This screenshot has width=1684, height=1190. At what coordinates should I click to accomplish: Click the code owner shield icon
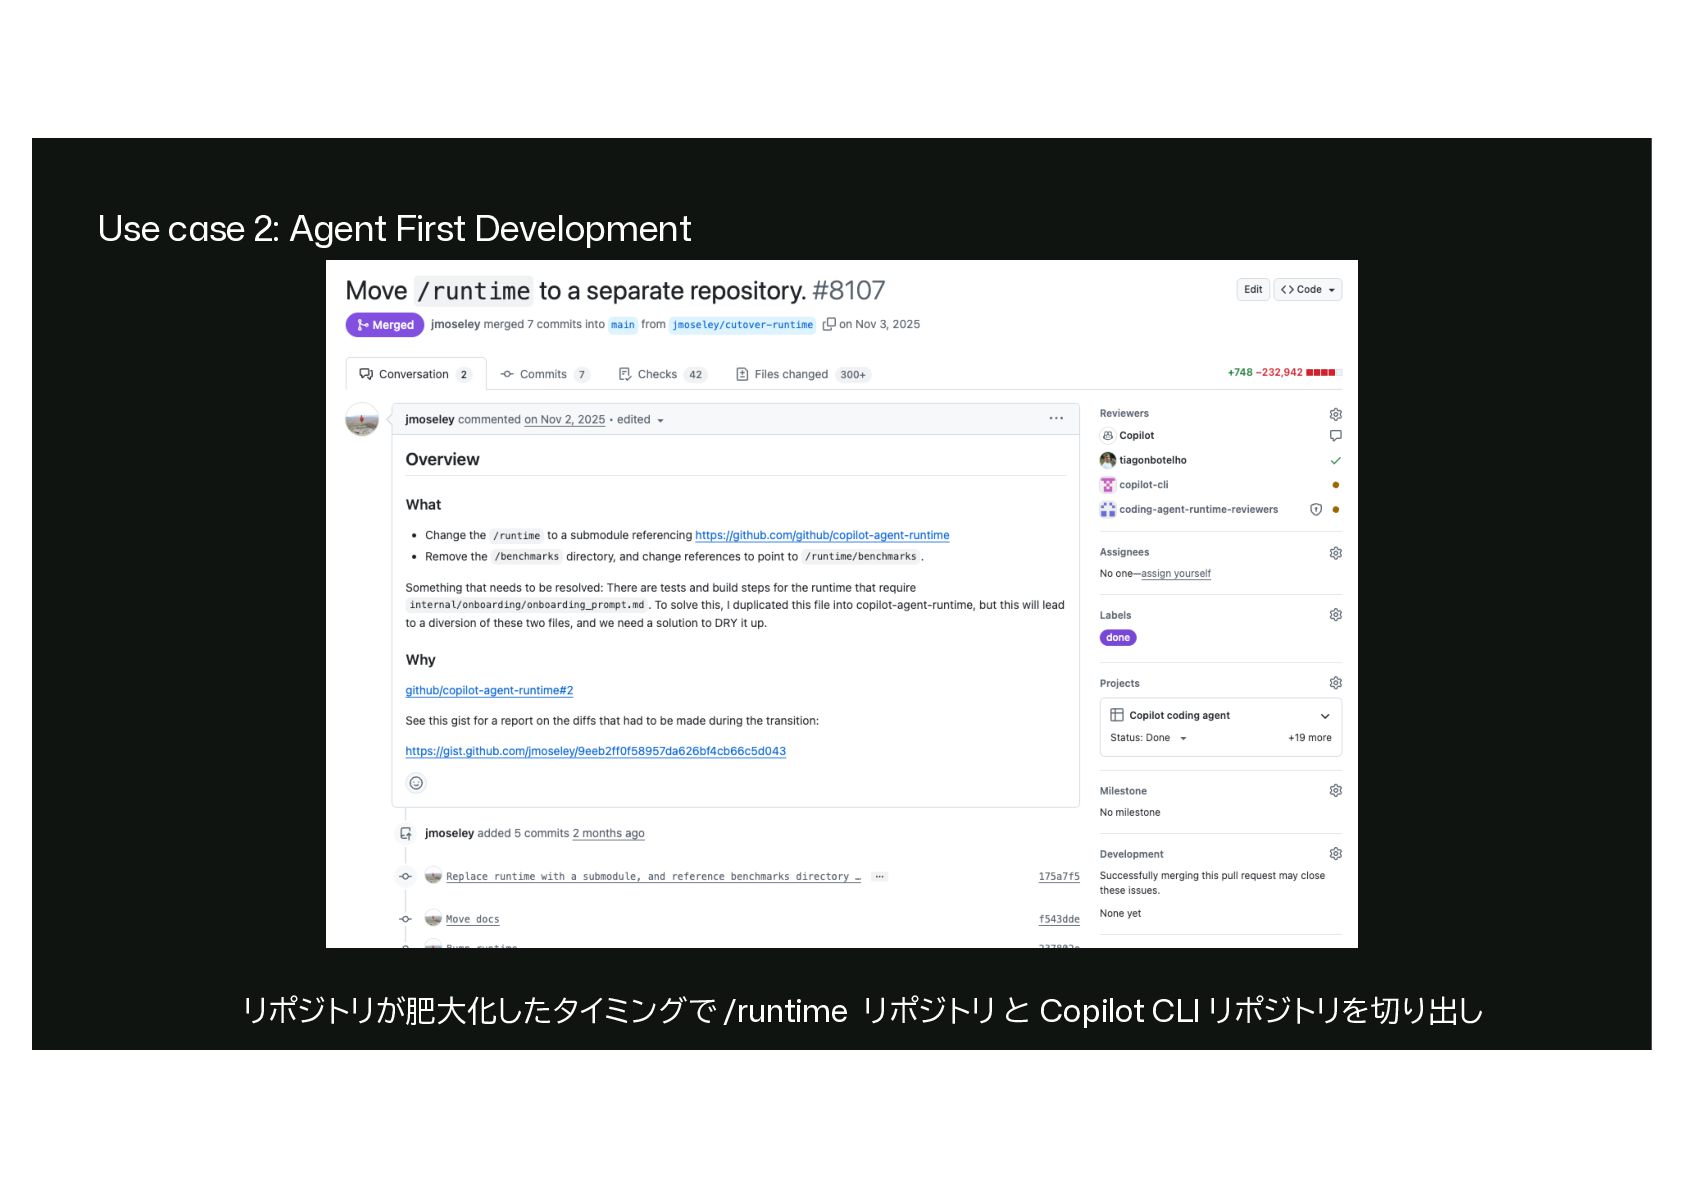[1316, 510]
